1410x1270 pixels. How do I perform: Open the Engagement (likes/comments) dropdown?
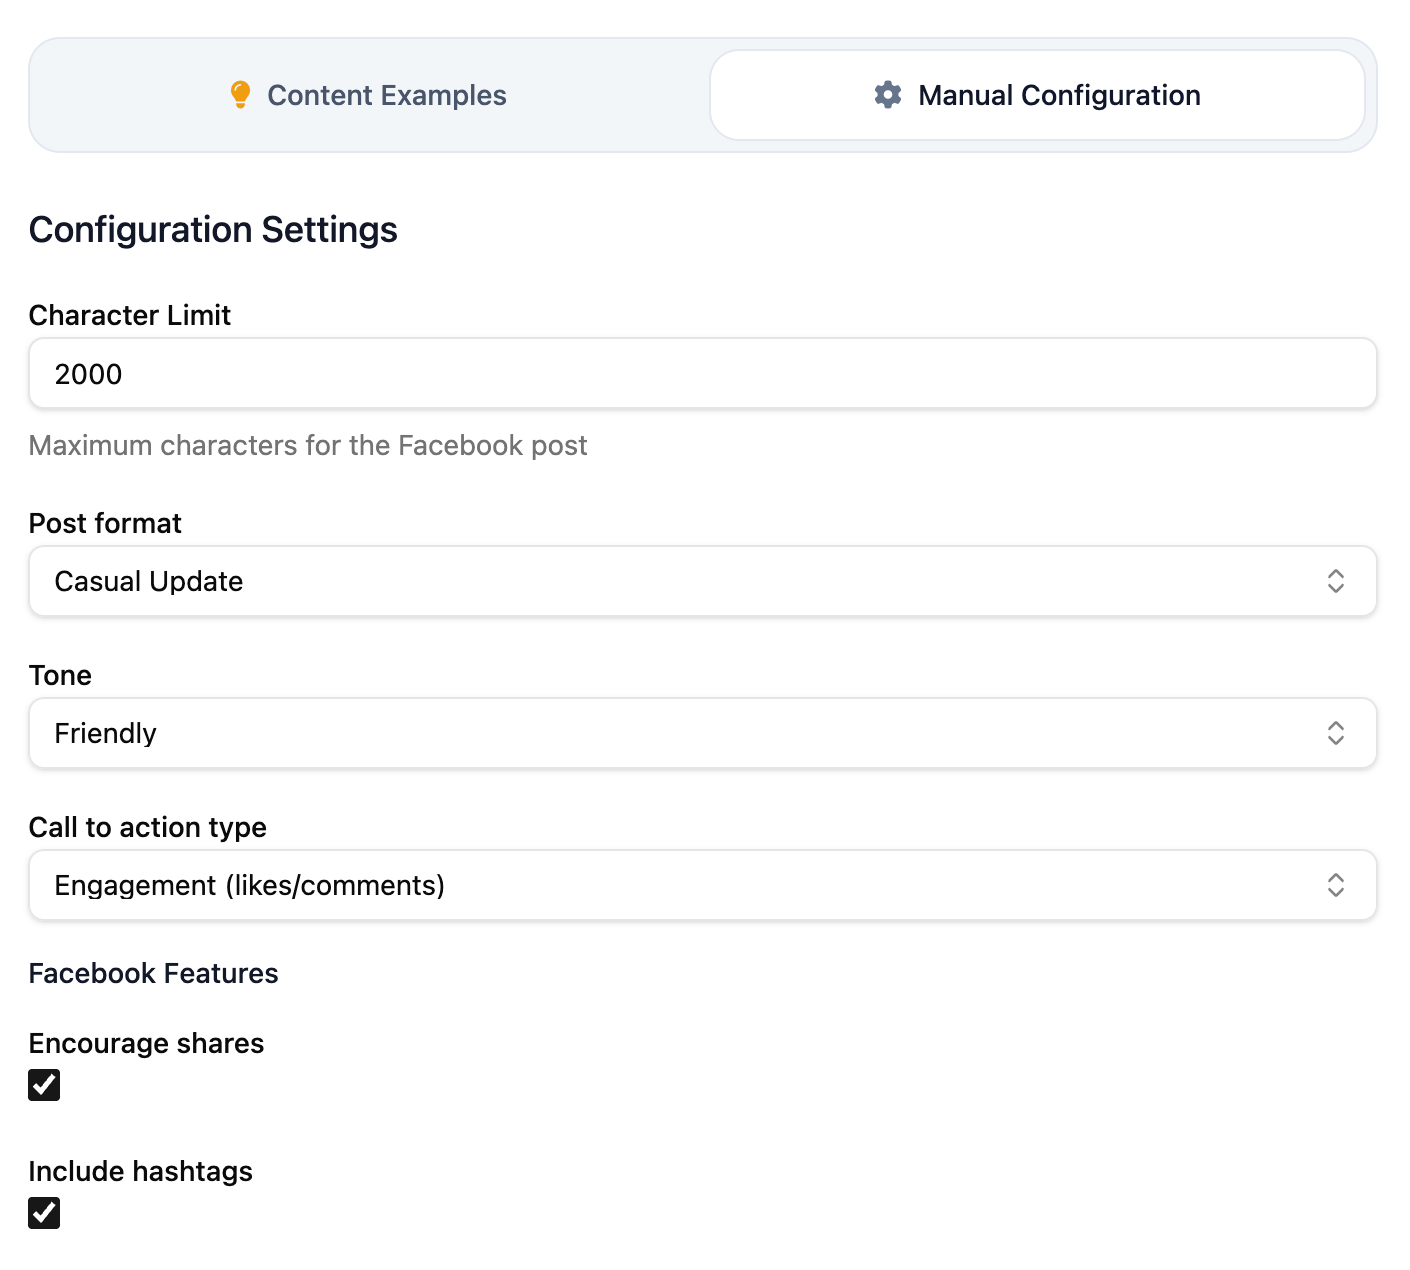point(680,885)
